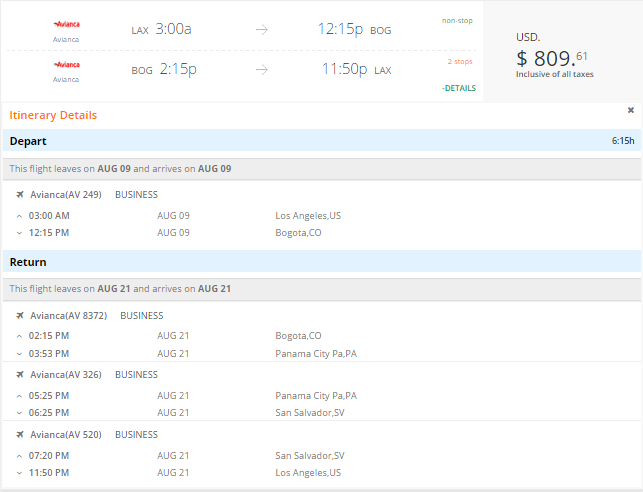Click the outbound arrow after LAX 3:00a
The height and width of the screenshot is (492, 643).
262,30
